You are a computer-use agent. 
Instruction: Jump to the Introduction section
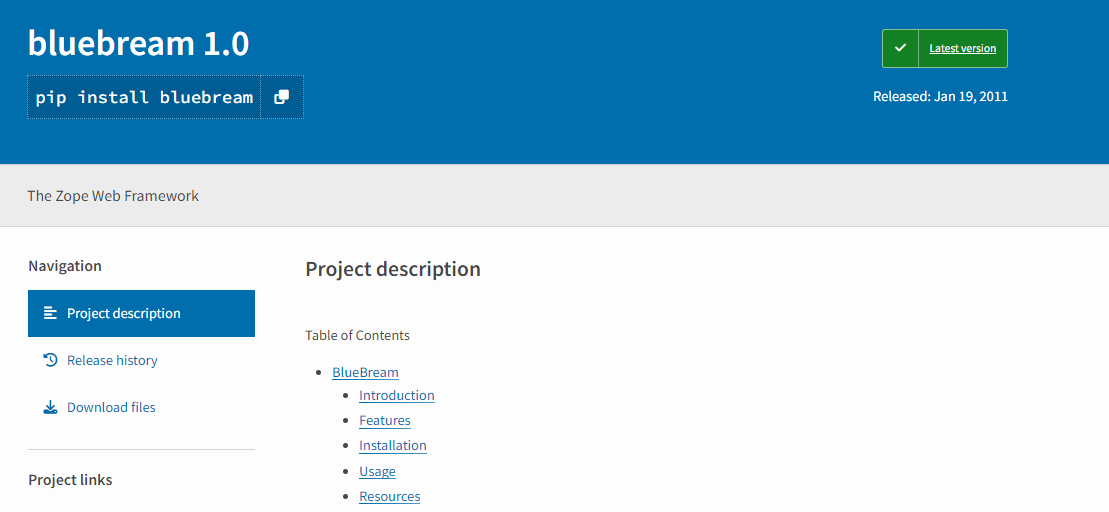pos(396,395)
